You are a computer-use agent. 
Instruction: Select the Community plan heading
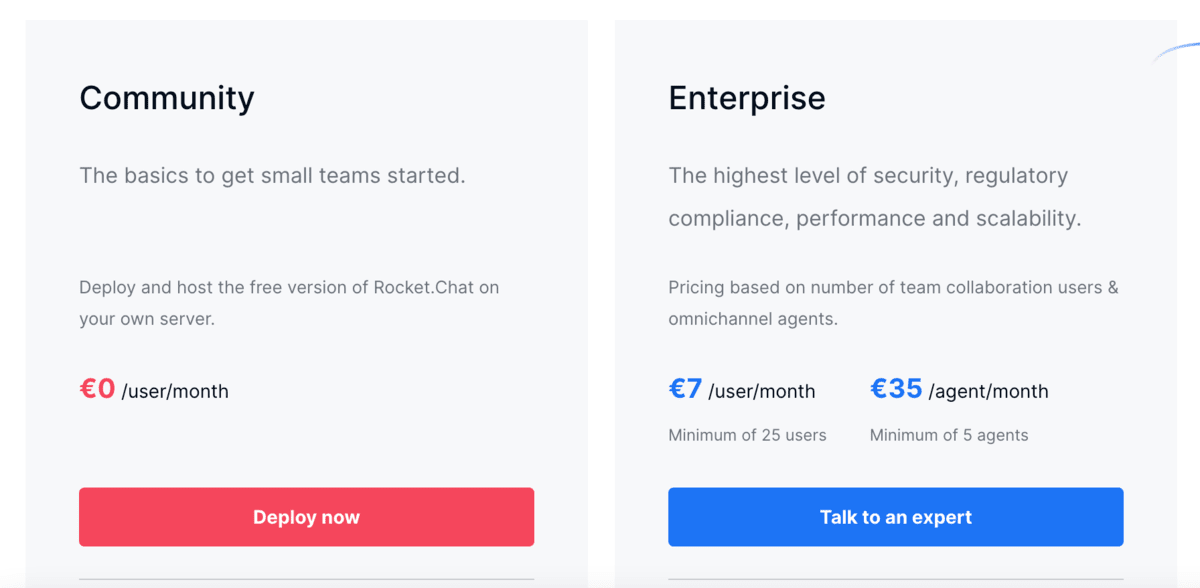[x=166, y=97]
